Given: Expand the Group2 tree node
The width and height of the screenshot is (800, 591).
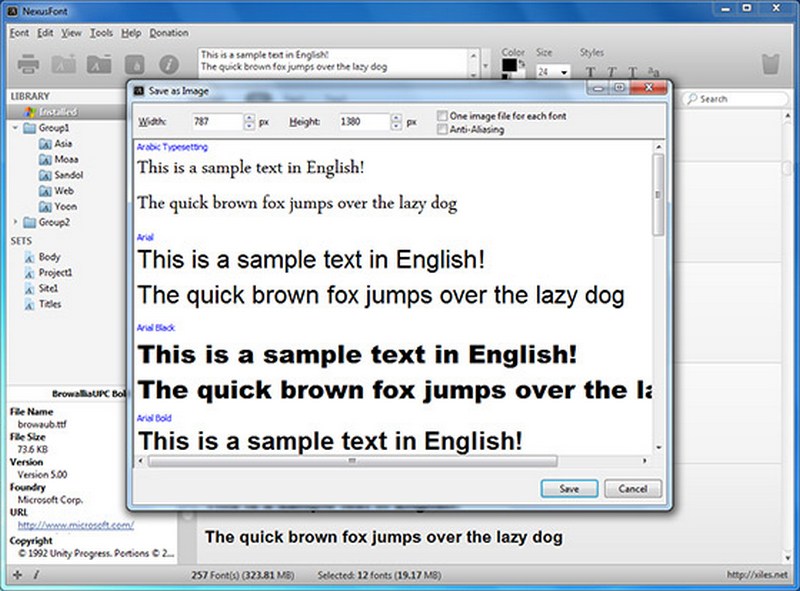Looking at the screenshot, I should click(x=15, y=222).
